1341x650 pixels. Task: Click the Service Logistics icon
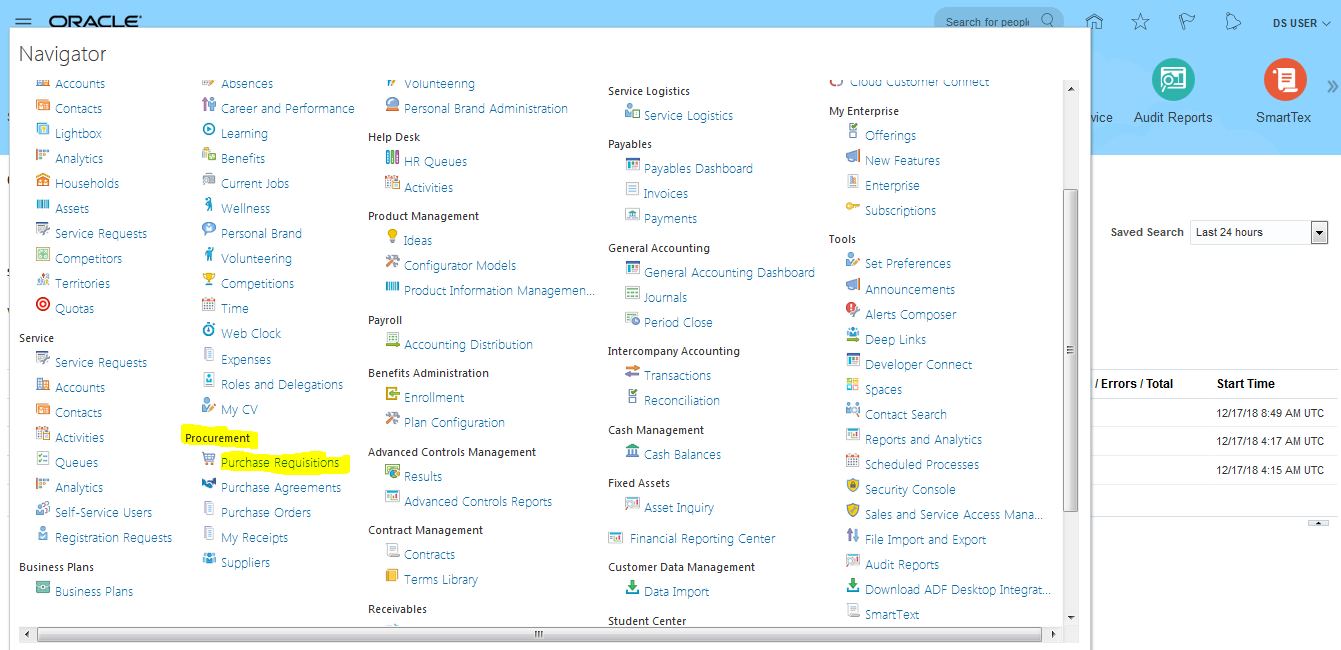[632, 113]
